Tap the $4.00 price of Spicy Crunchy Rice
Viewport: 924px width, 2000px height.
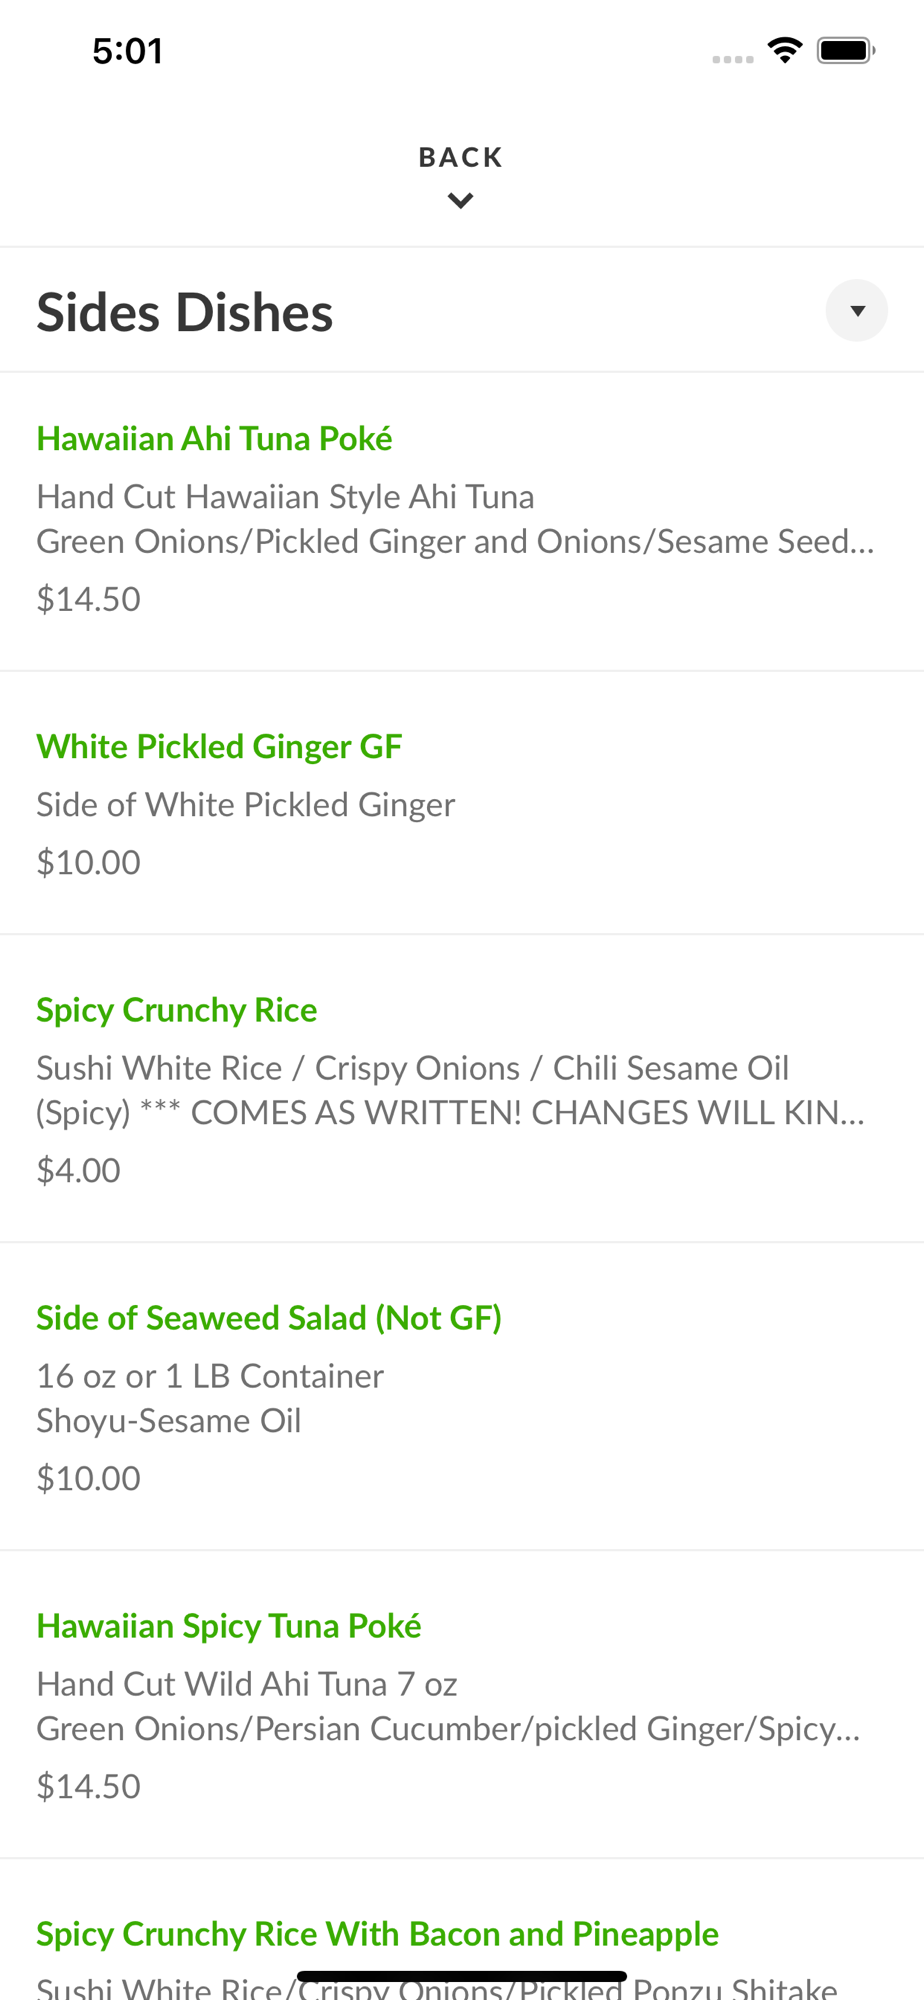pos(79,1170)
